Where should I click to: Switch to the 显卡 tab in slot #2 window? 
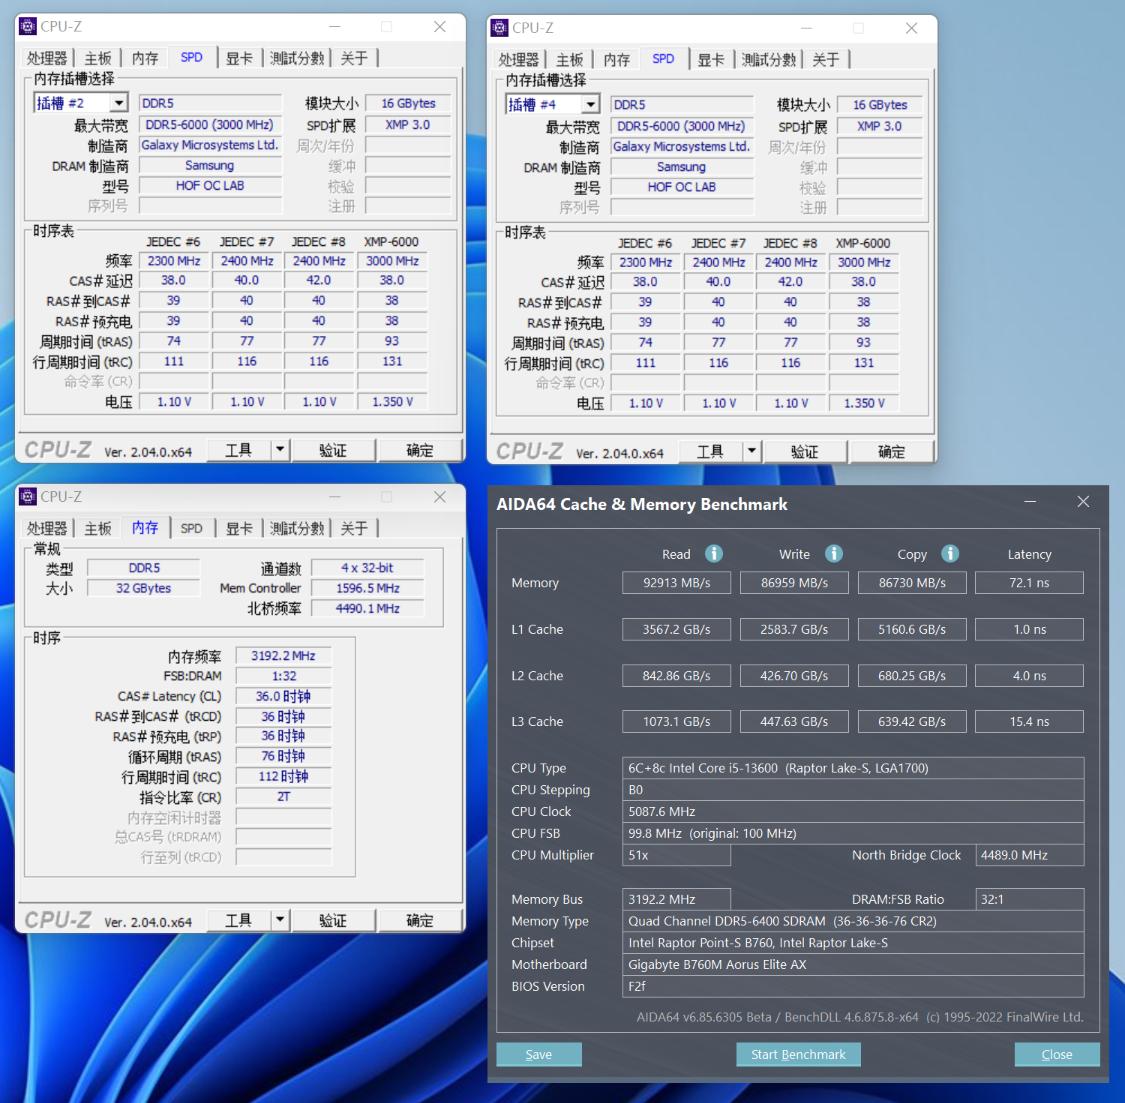click(238, 57)
